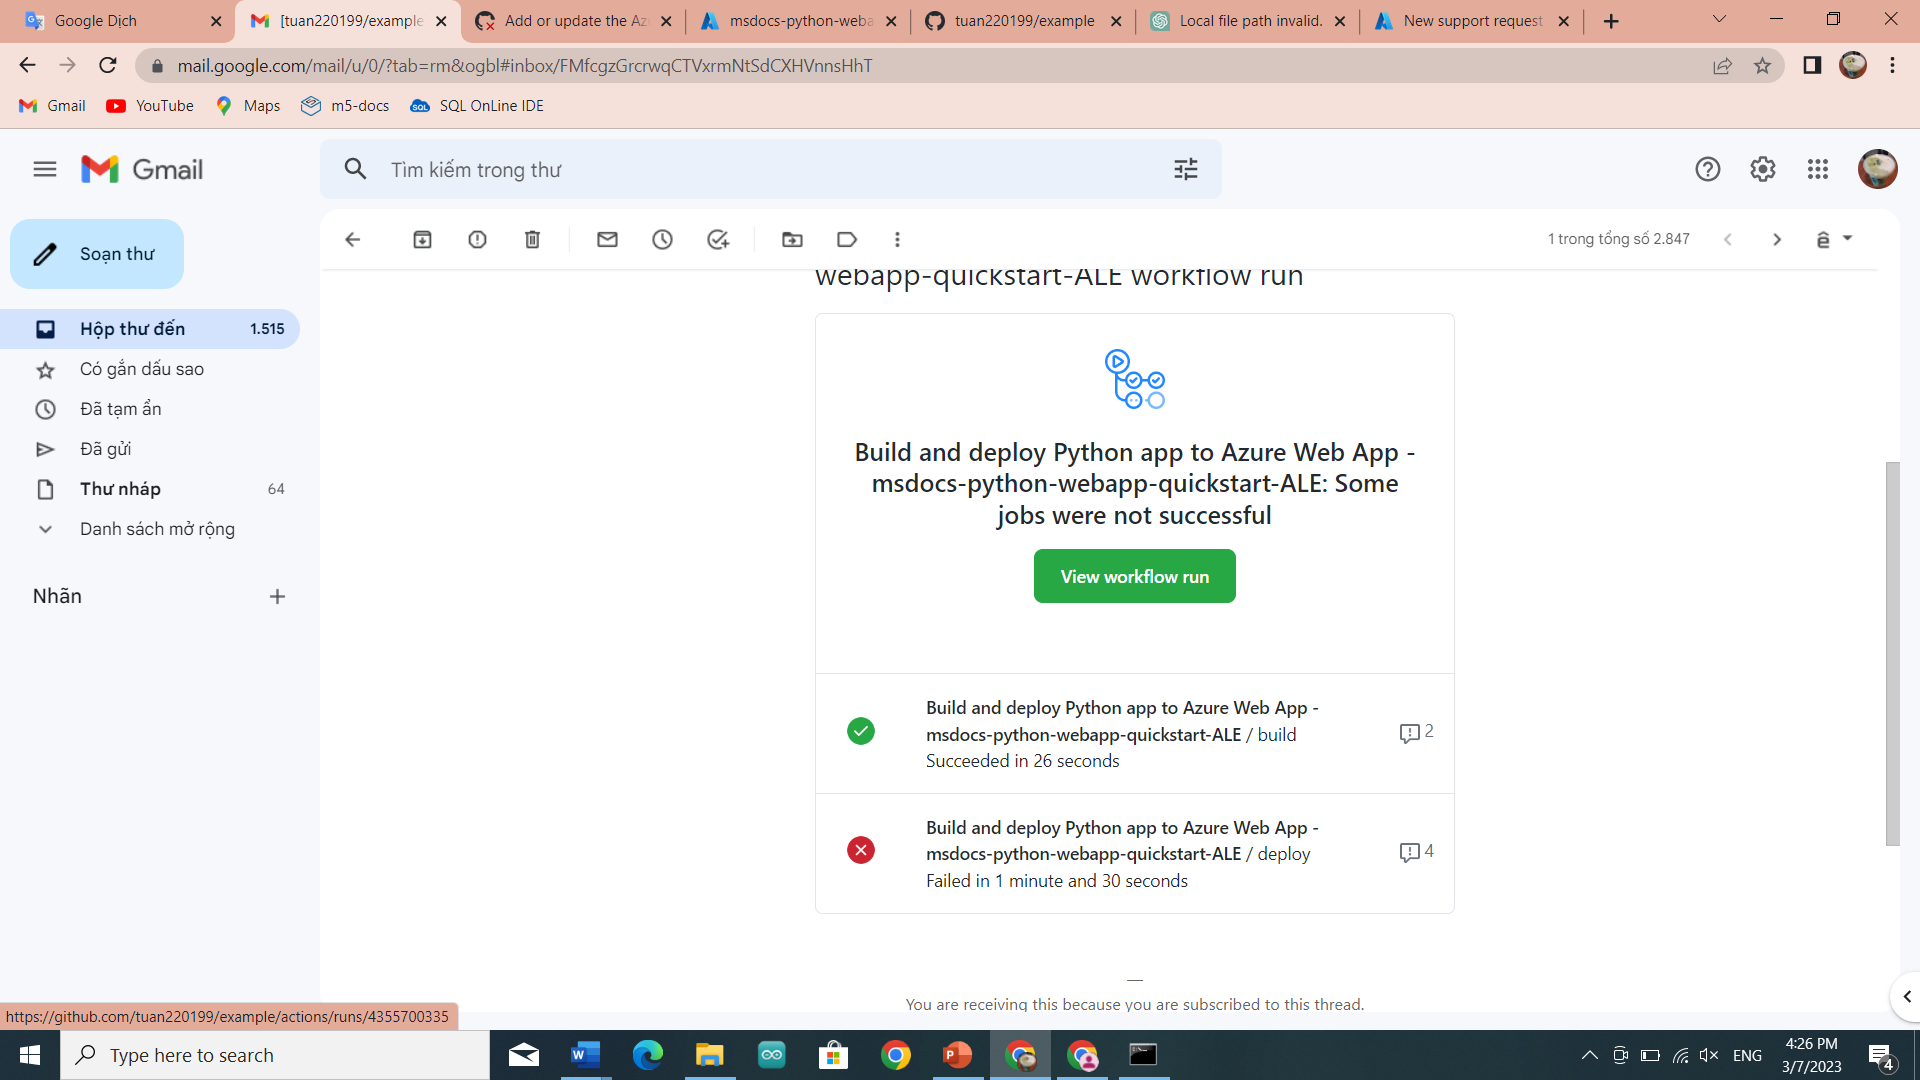This screenshot has width=1920, height=1080.
Task: Open Windows Start menu
Action: tap(30, 1055)
